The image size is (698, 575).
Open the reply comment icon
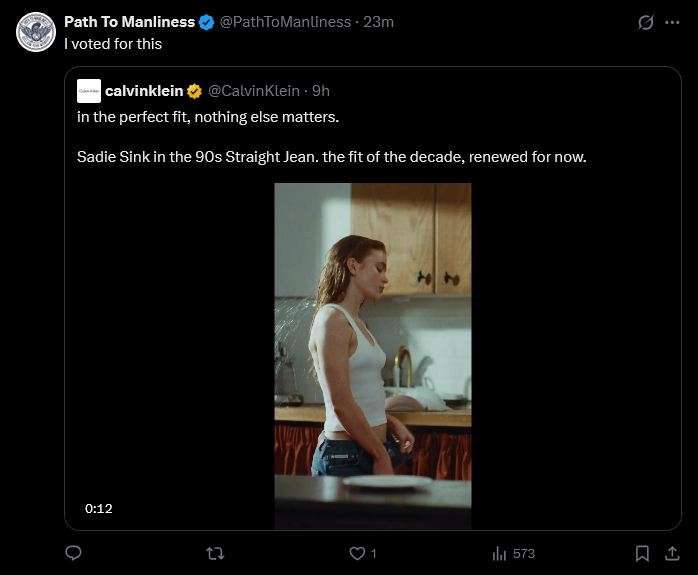73,553
